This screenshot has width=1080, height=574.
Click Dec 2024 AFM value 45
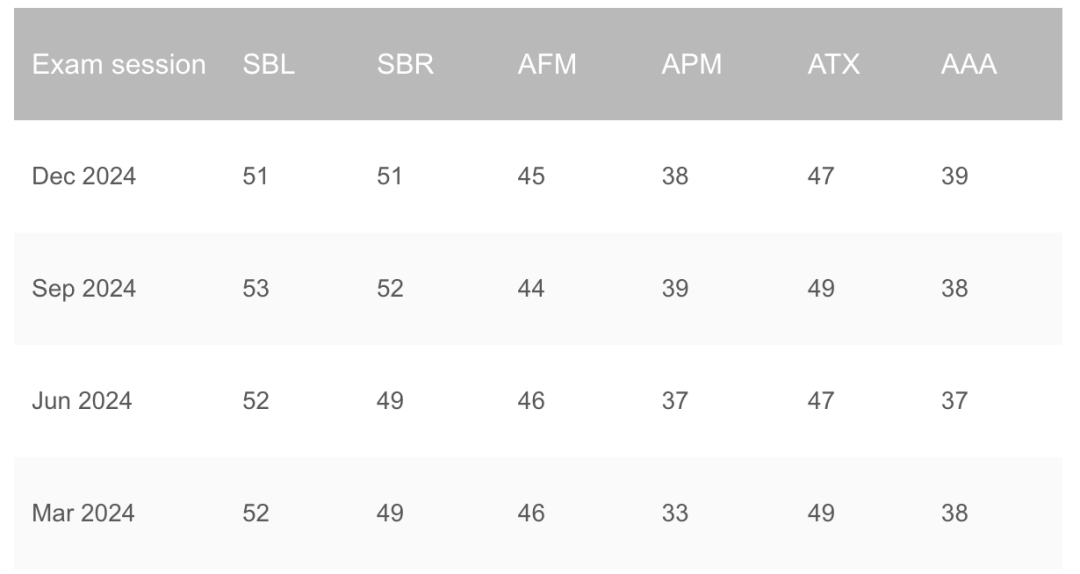click(531, 176)
